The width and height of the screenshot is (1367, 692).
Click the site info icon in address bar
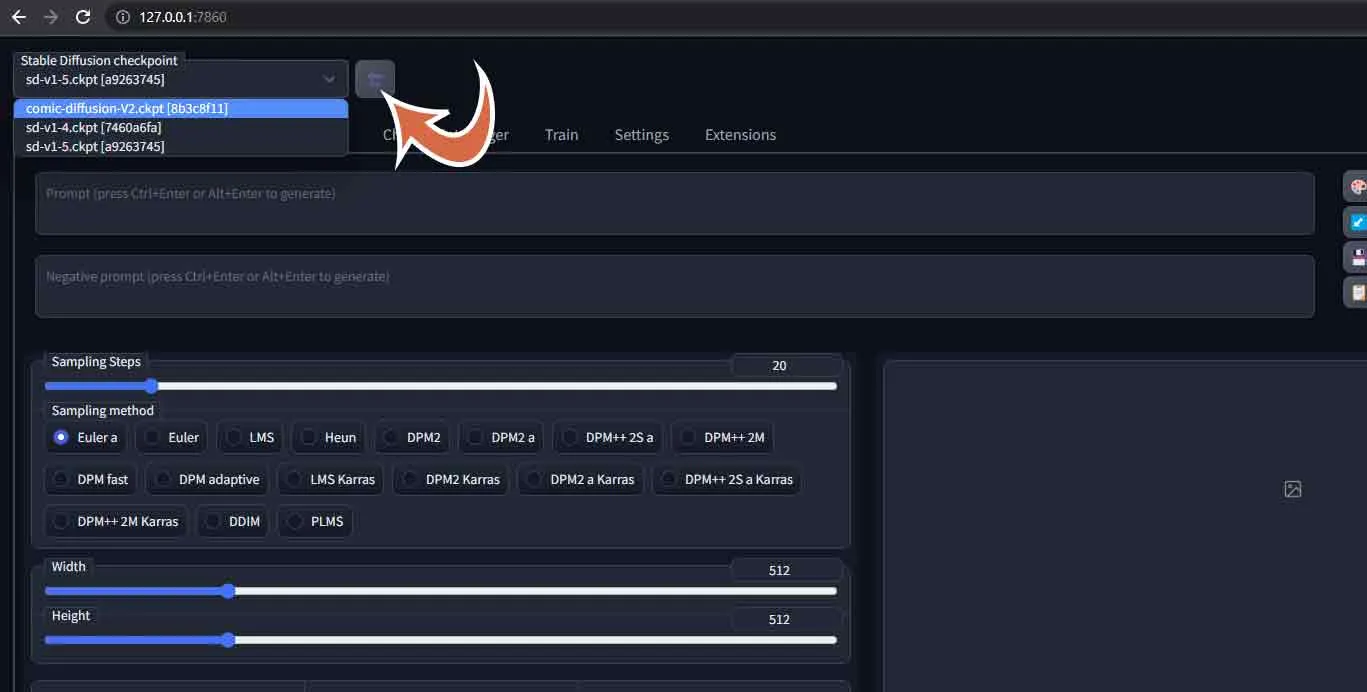point(123,17)
